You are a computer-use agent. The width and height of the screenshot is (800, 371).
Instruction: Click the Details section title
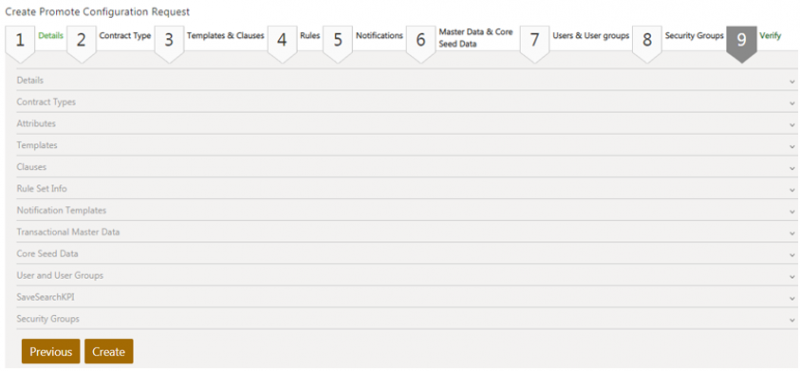click(30, 81)
